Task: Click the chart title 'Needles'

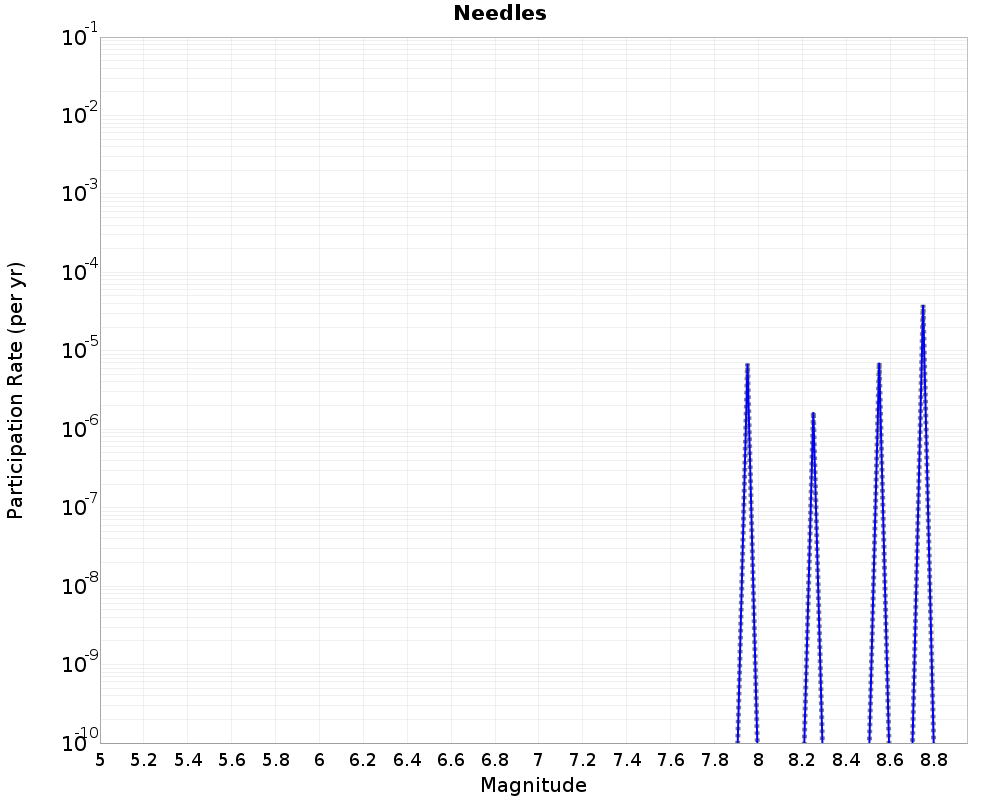Action: click(x=500, y=13)
